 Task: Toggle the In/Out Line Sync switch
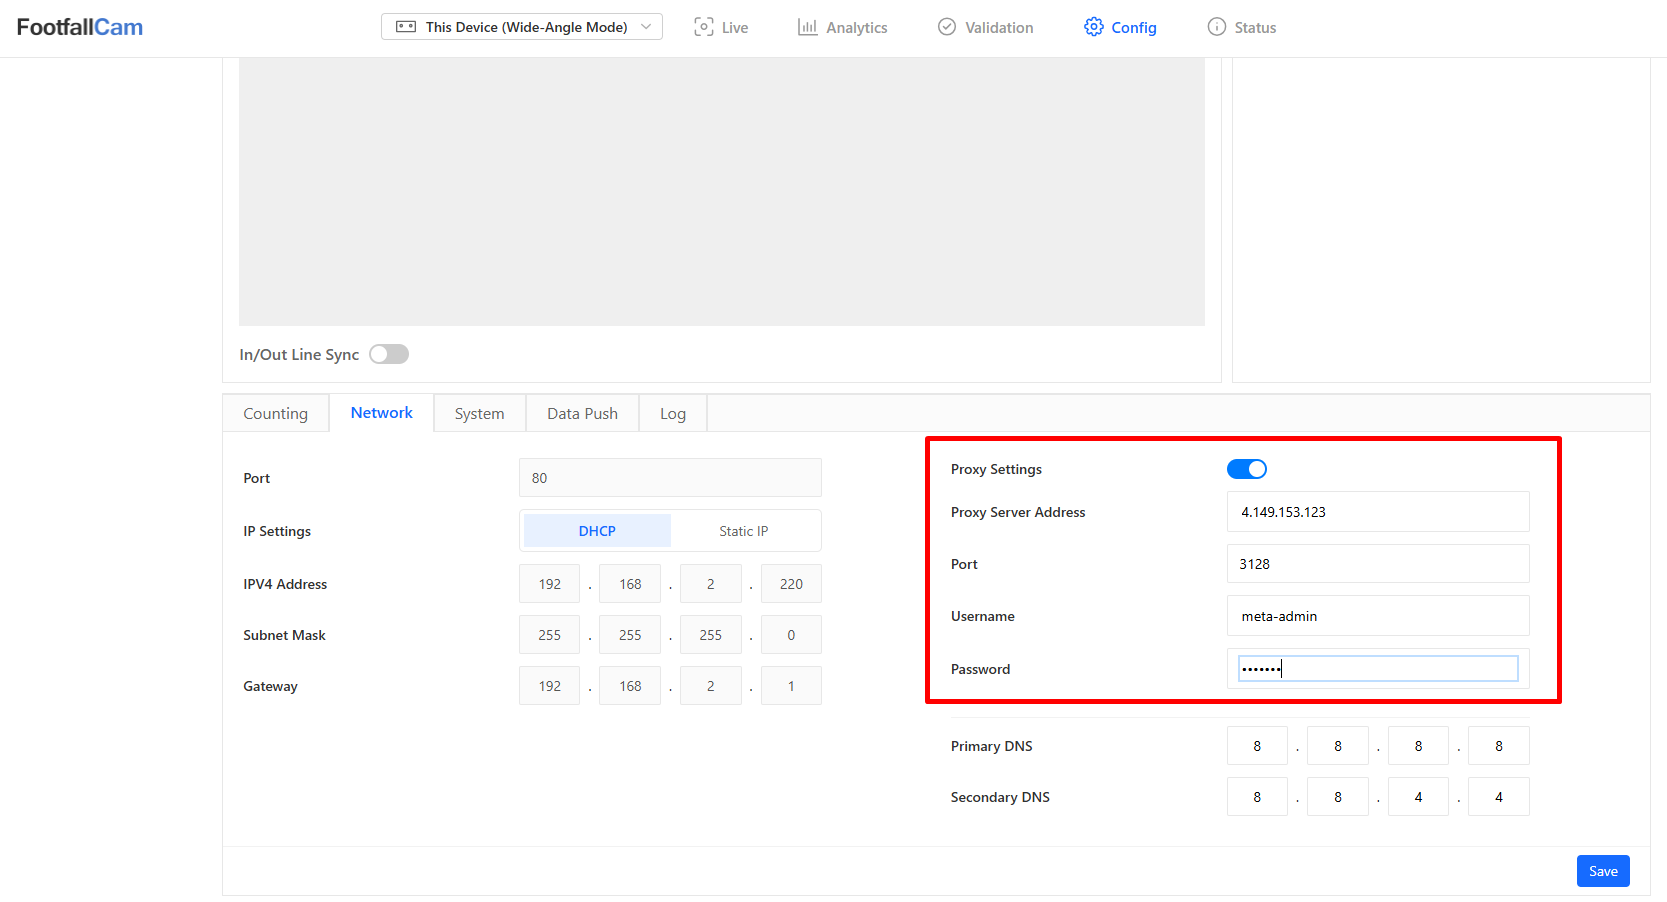click(389, 354)
